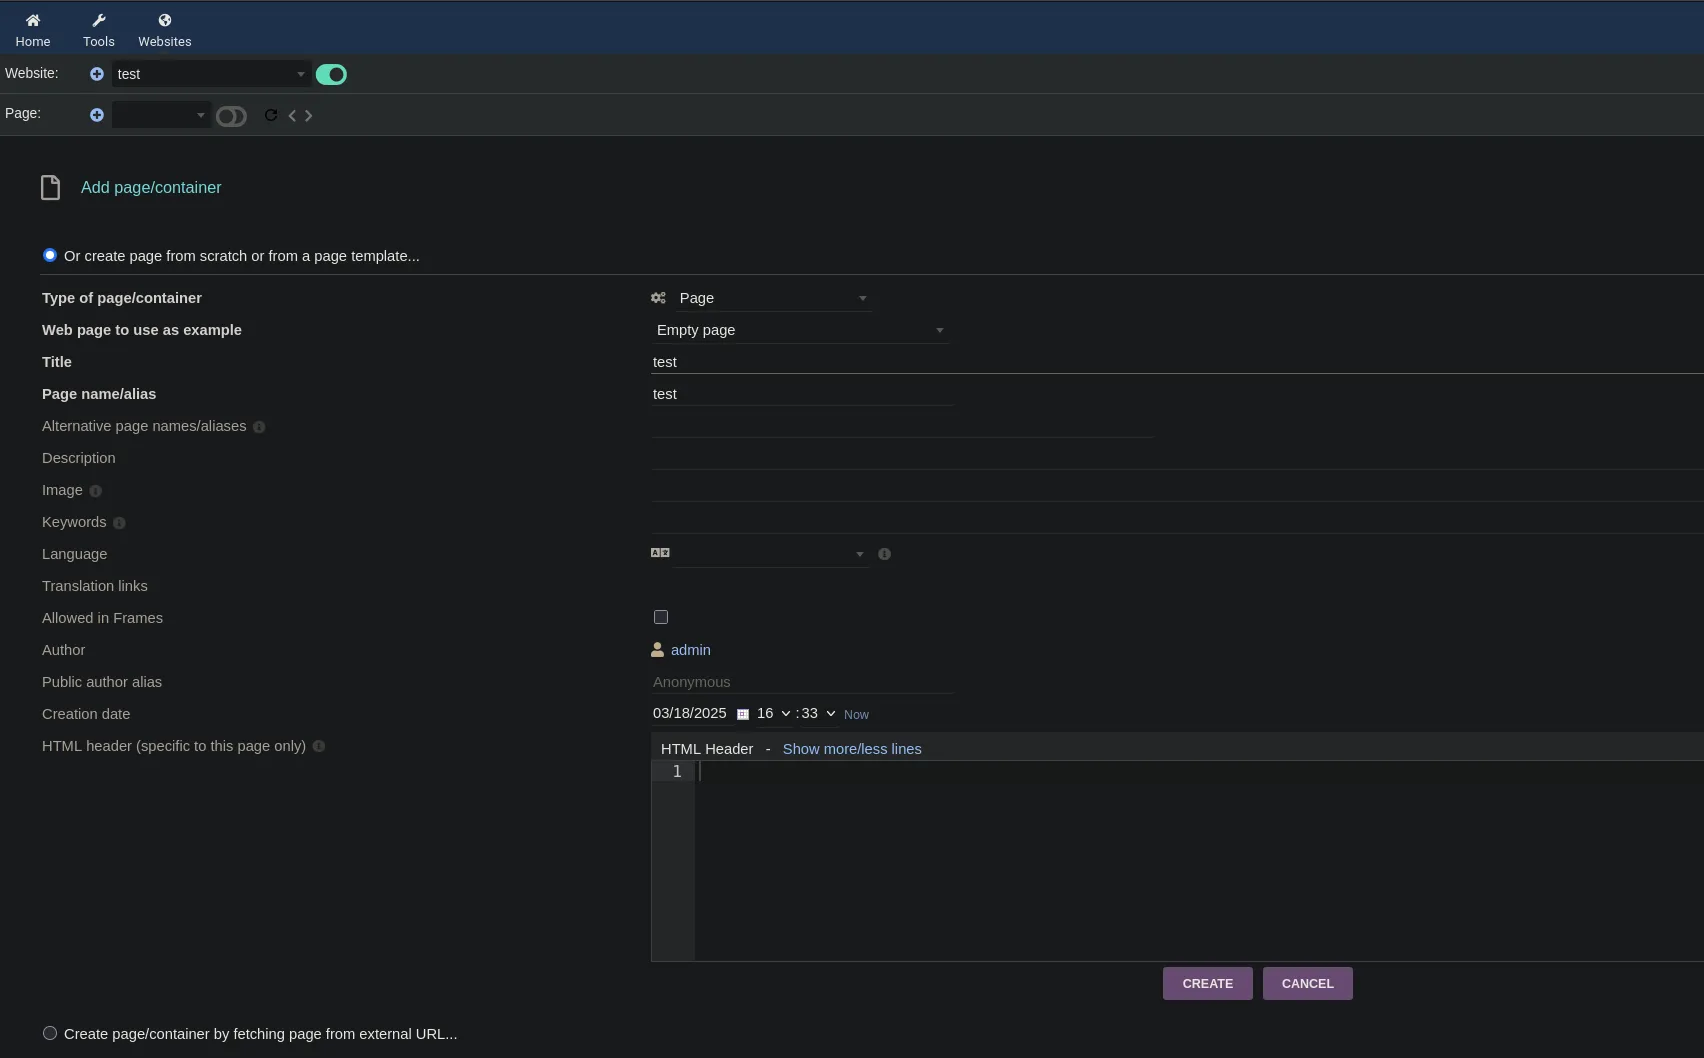Select fetch page from external URL option
The width and height of the screenshot is (1704, 1058).
[x=50, y=1033]
